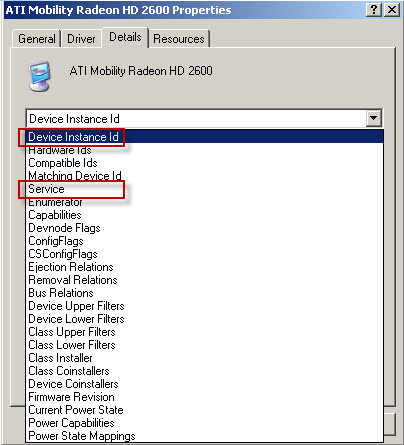Open the Driver tab
Viewport: 404px width, 445px height.
[x=81, y=39]
